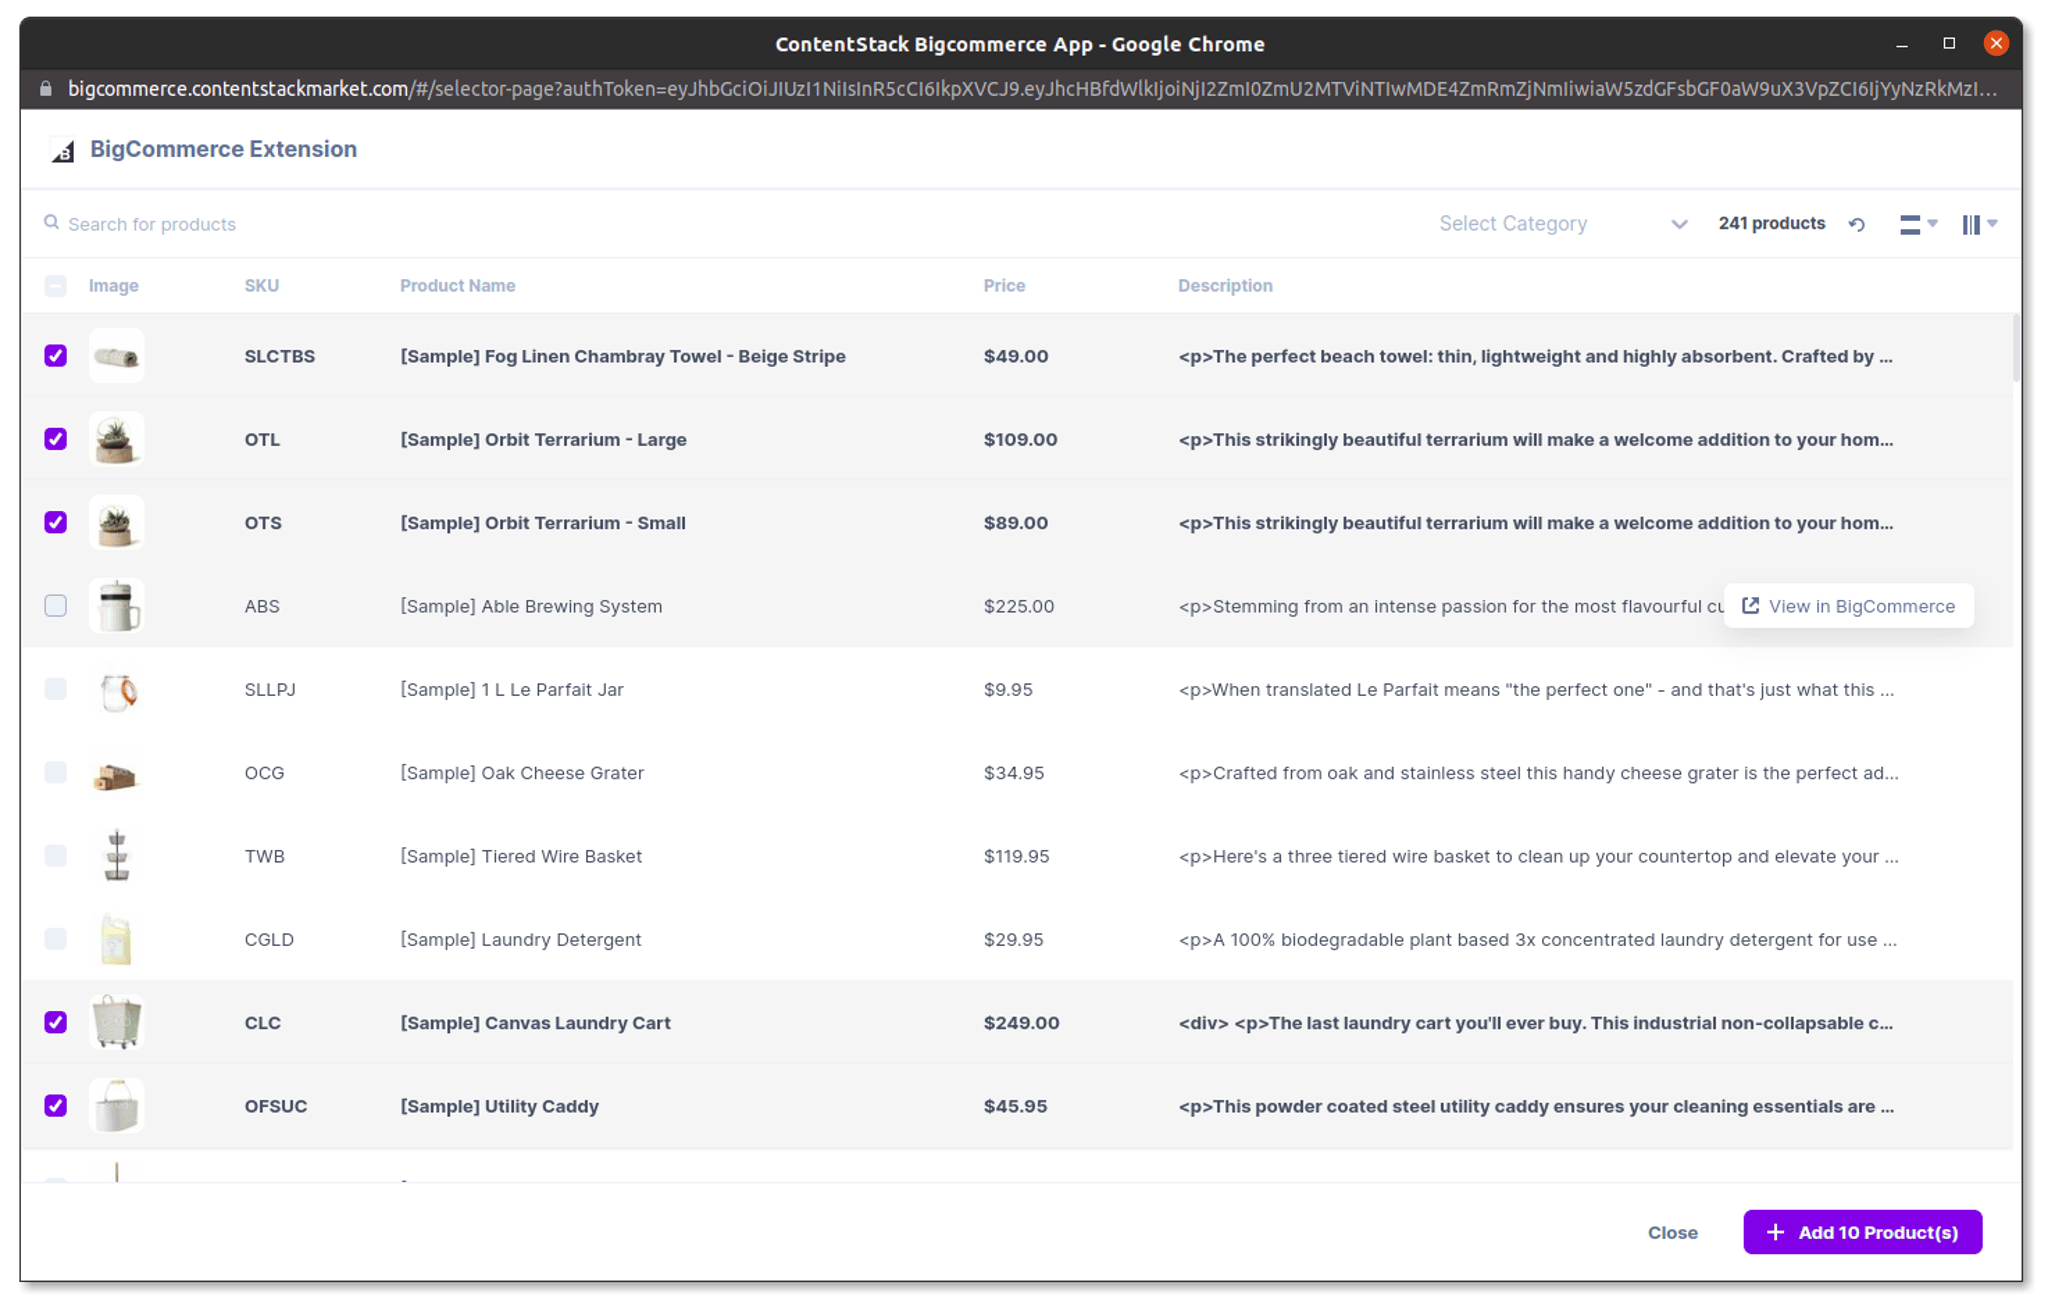Check the Oak Cheese Grater checkbox

pyautogui.click(x=56, y=772)
